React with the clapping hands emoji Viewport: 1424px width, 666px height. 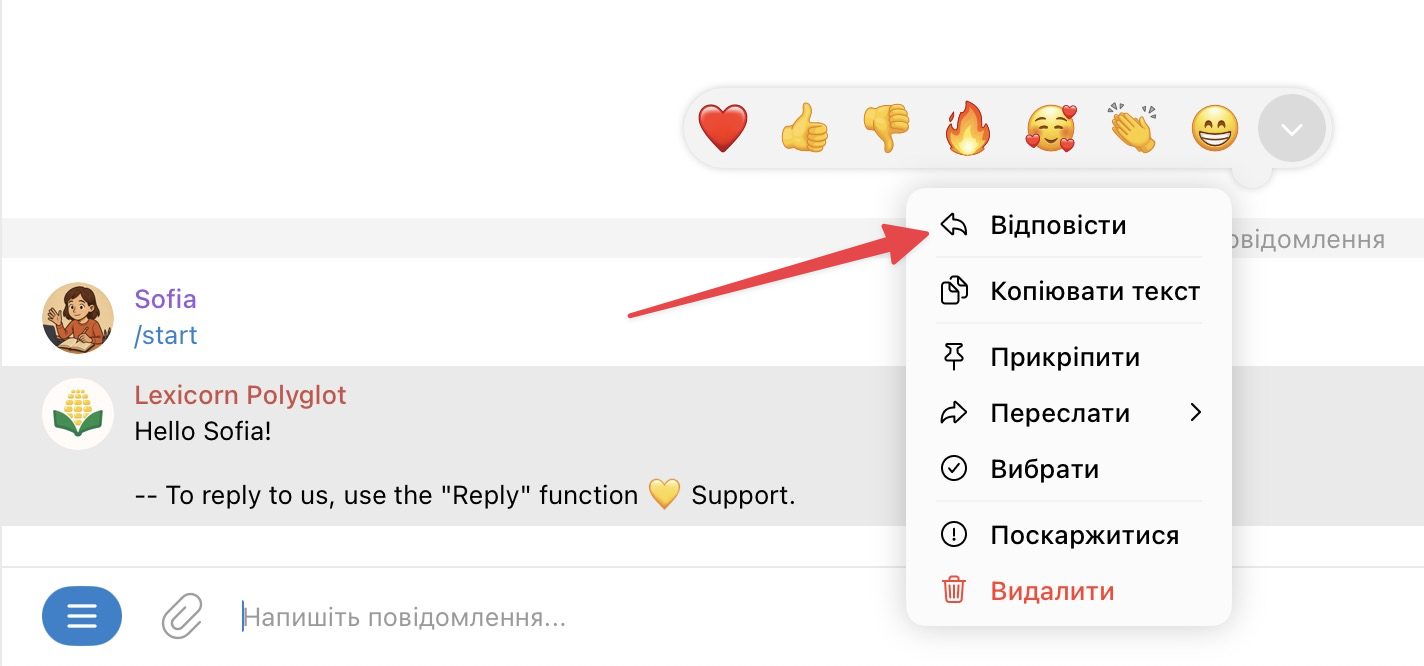[x=1132, y=130]
